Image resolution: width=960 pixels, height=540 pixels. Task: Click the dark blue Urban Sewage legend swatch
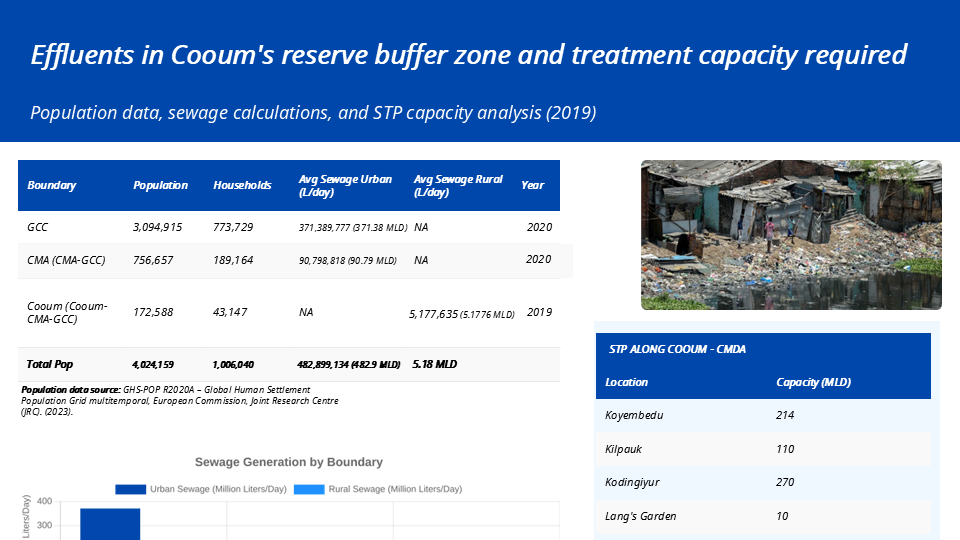point(130,489)
